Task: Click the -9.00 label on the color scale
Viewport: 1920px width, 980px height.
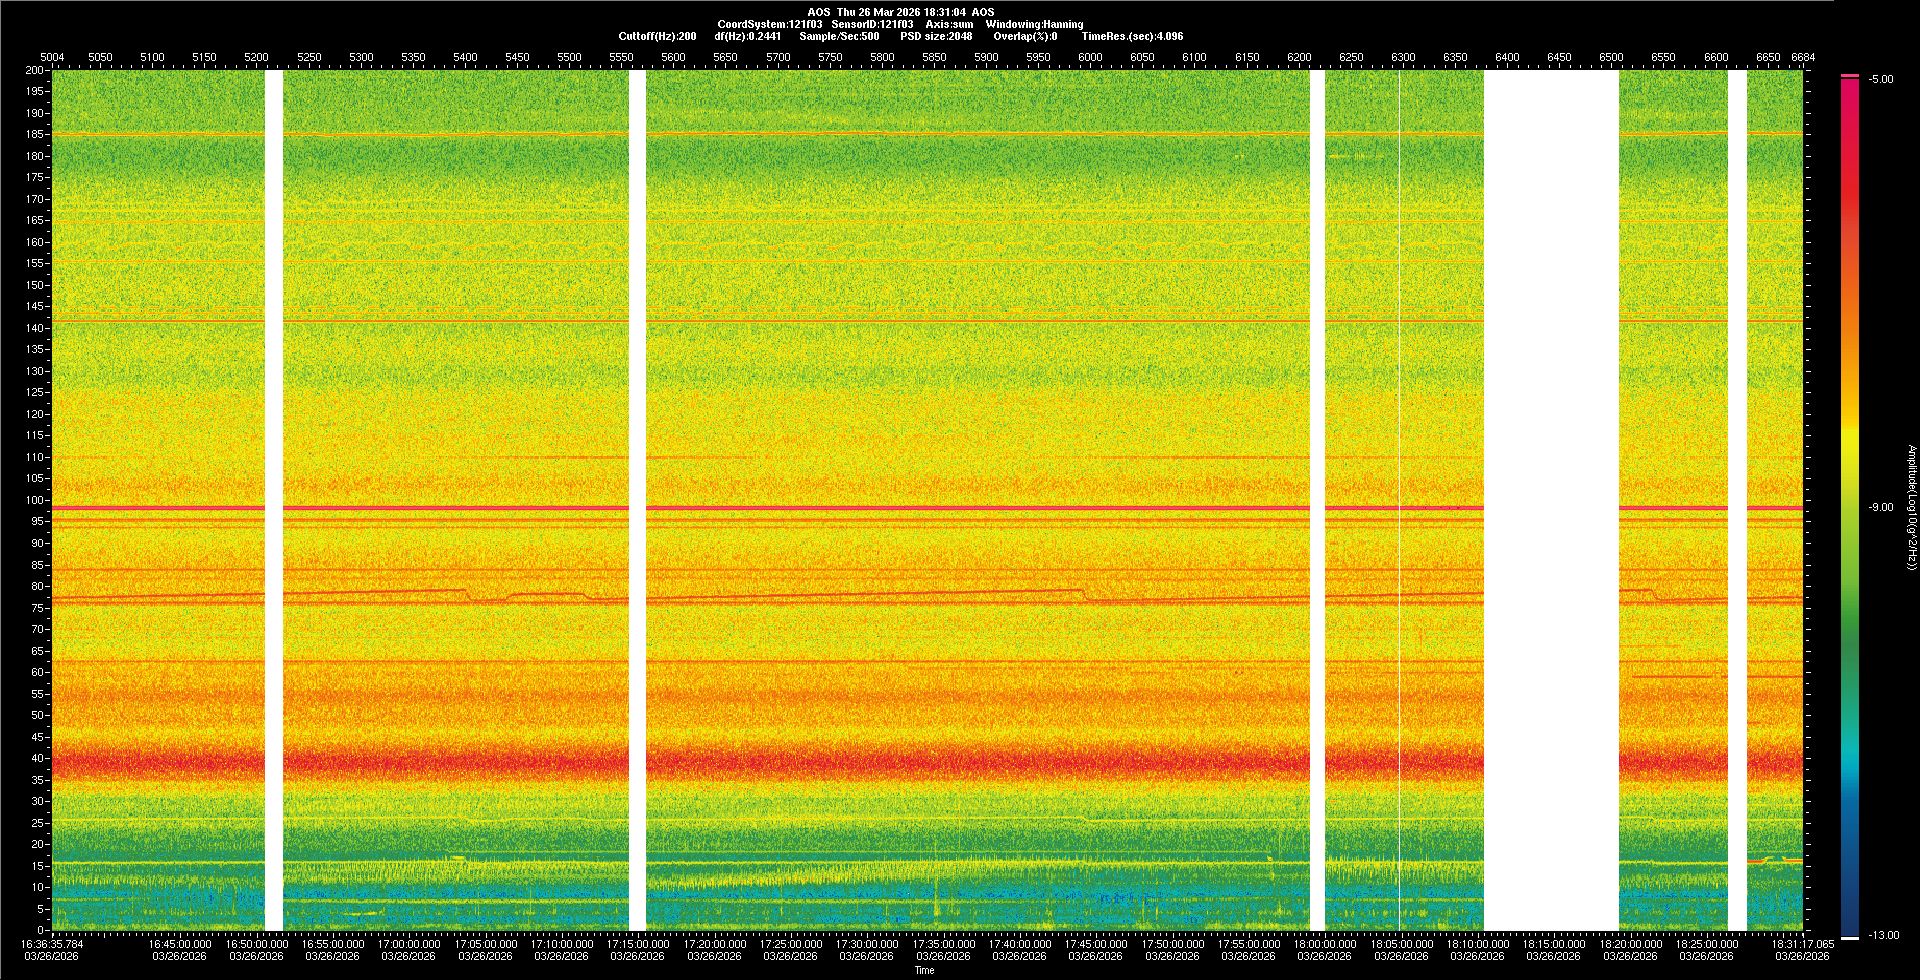Action: pos(1881,507)
